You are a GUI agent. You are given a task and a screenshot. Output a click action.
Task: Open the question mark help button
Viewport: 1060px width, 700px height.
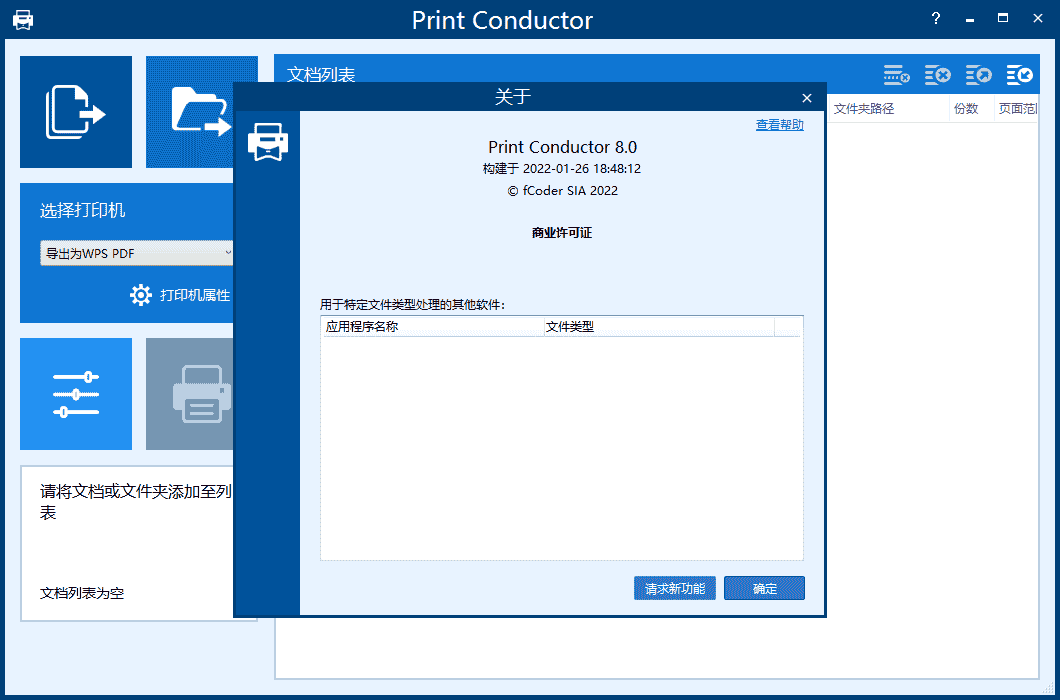(936, 19)
